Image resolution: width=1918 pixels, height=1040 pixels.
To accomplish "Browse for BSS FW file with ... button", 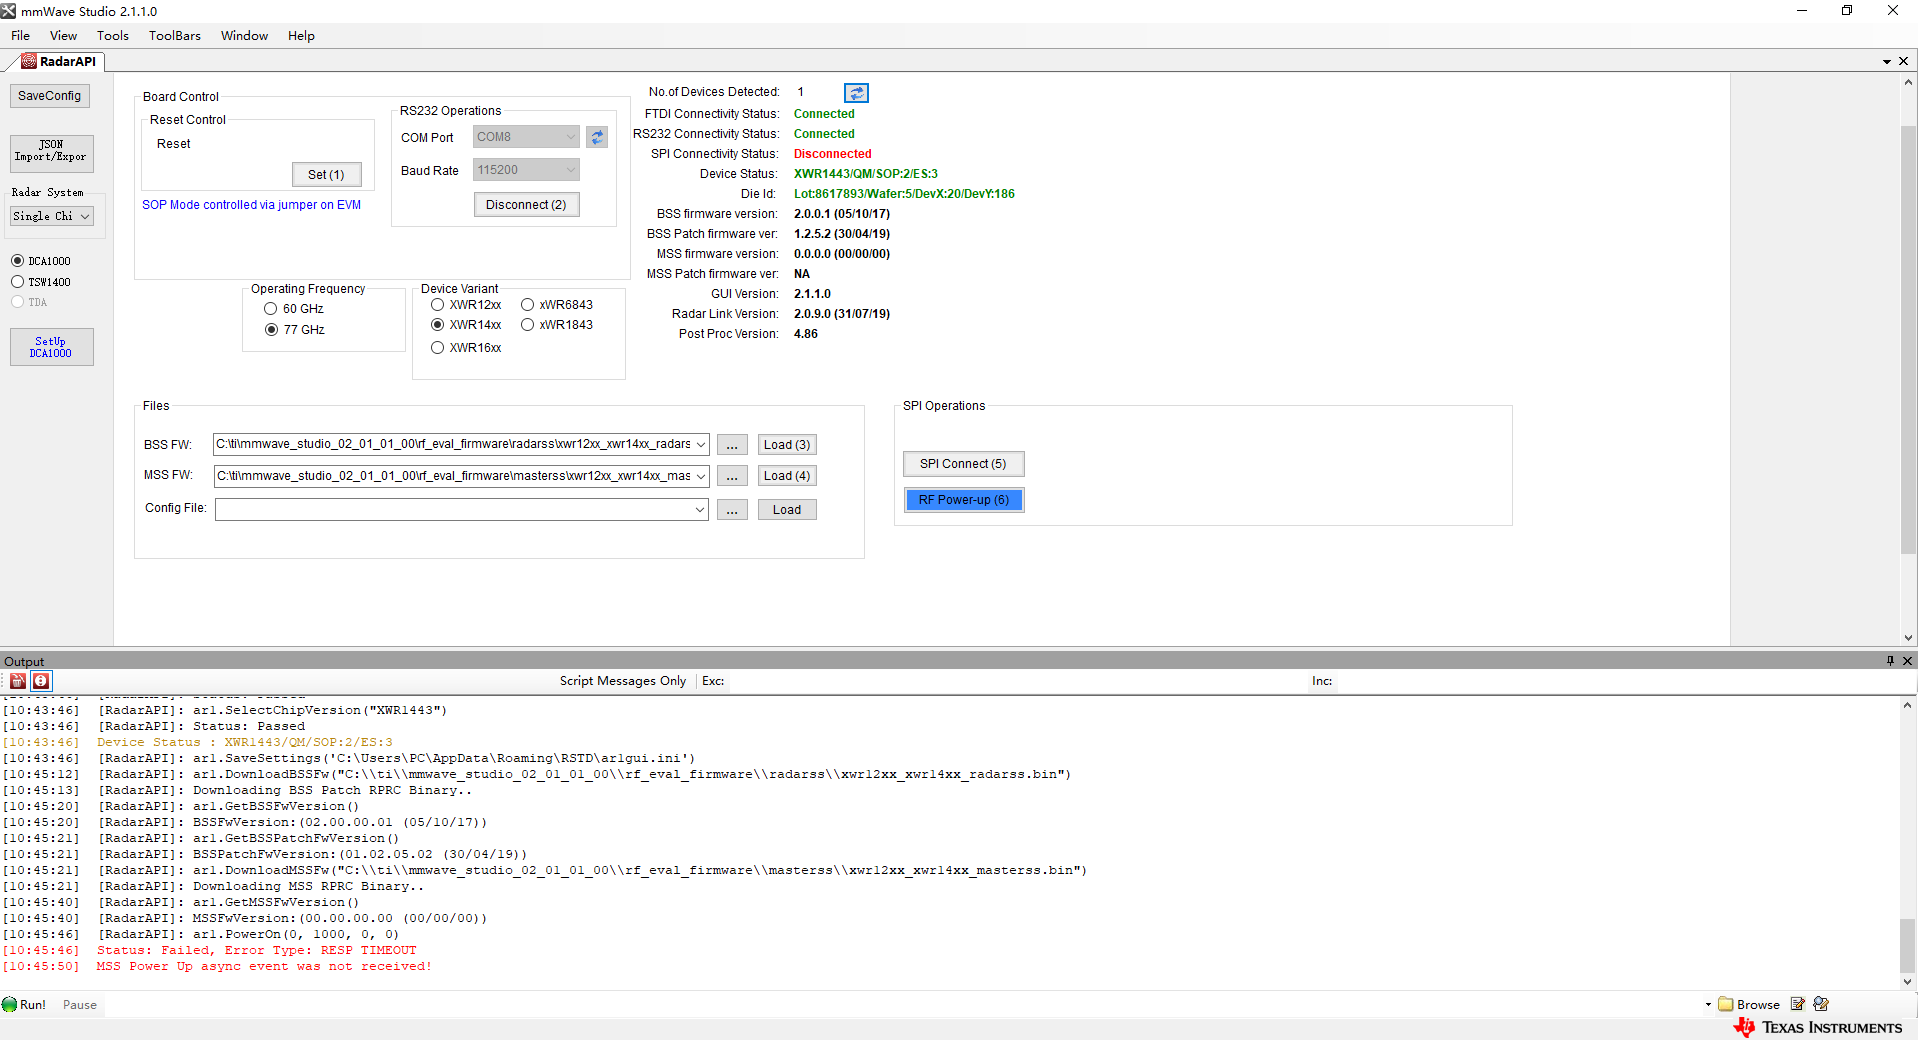I will click(732, 445).
